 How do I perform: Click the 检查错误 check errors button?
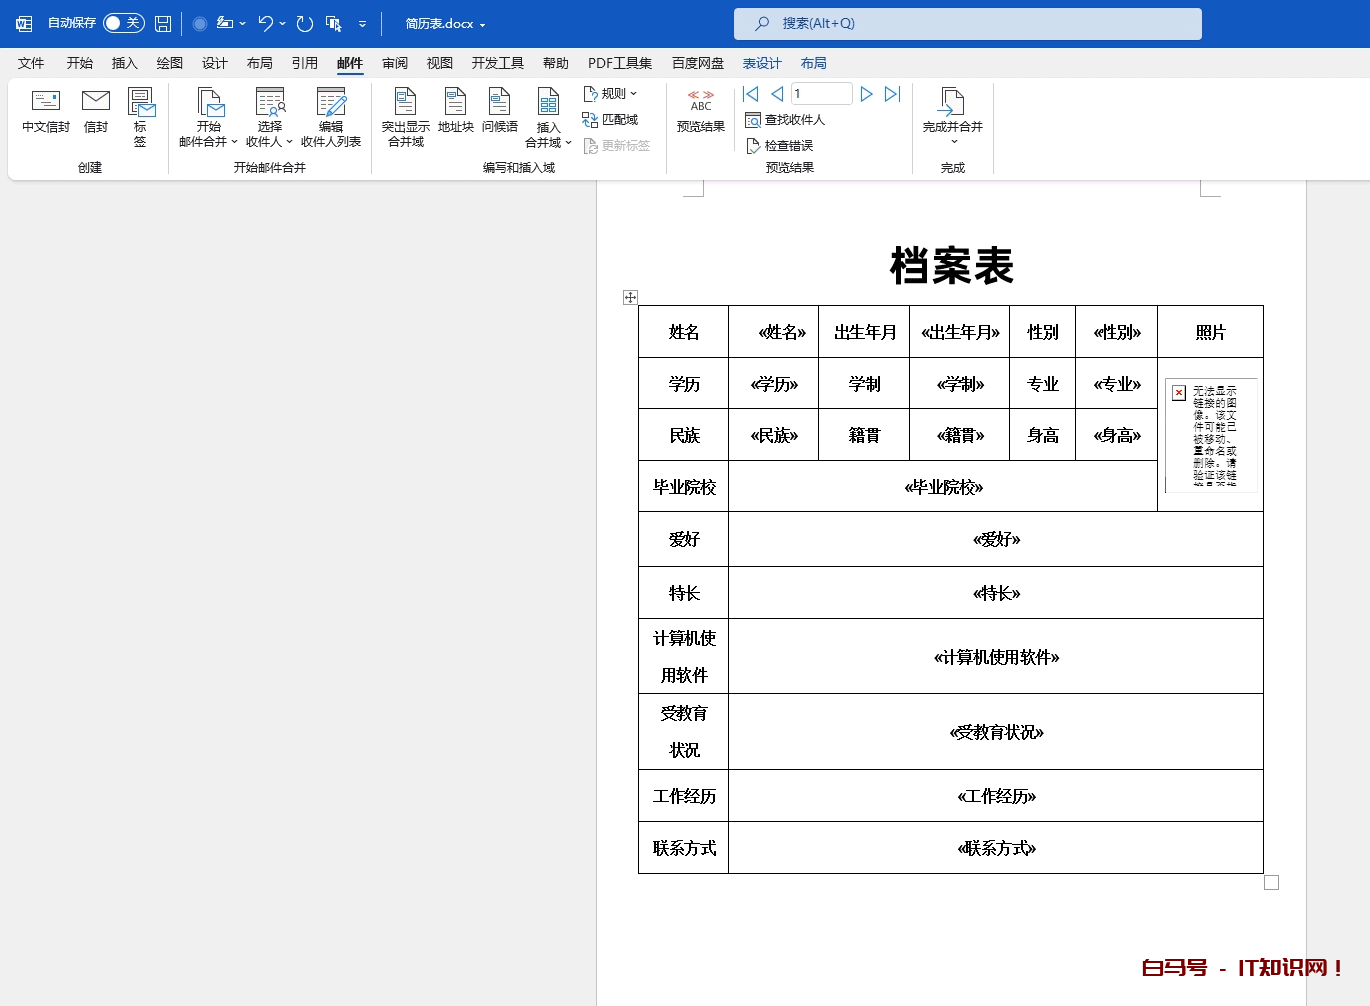point(781,146)
